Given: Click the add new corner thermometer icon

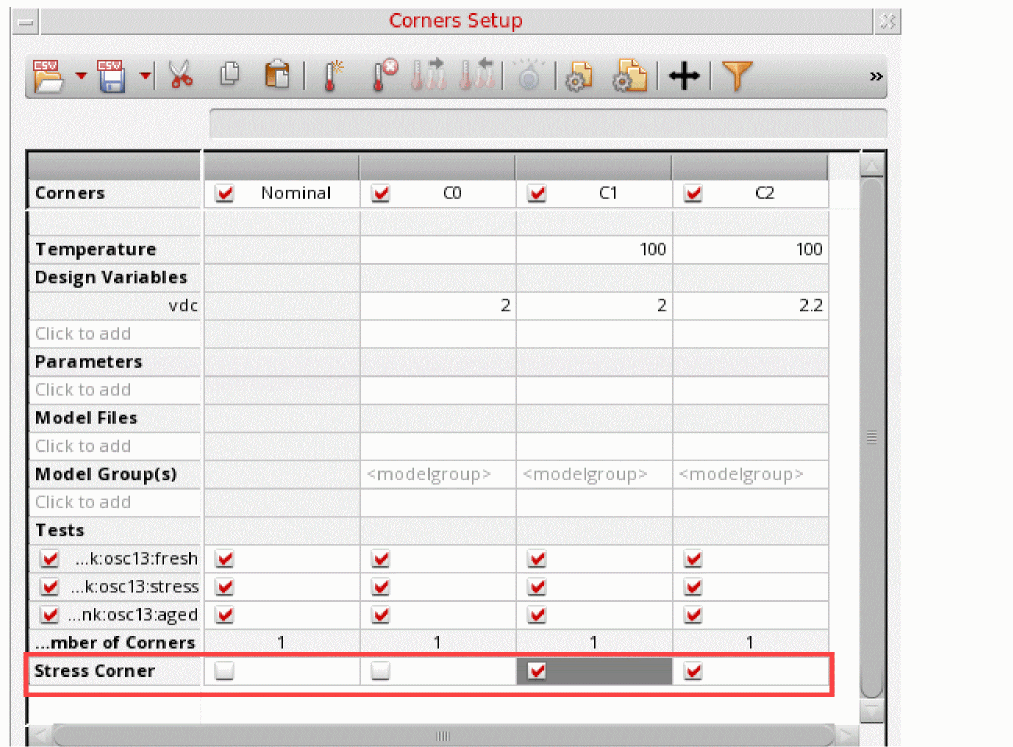Looking at the screenshot, I should (x=332, y=76).
